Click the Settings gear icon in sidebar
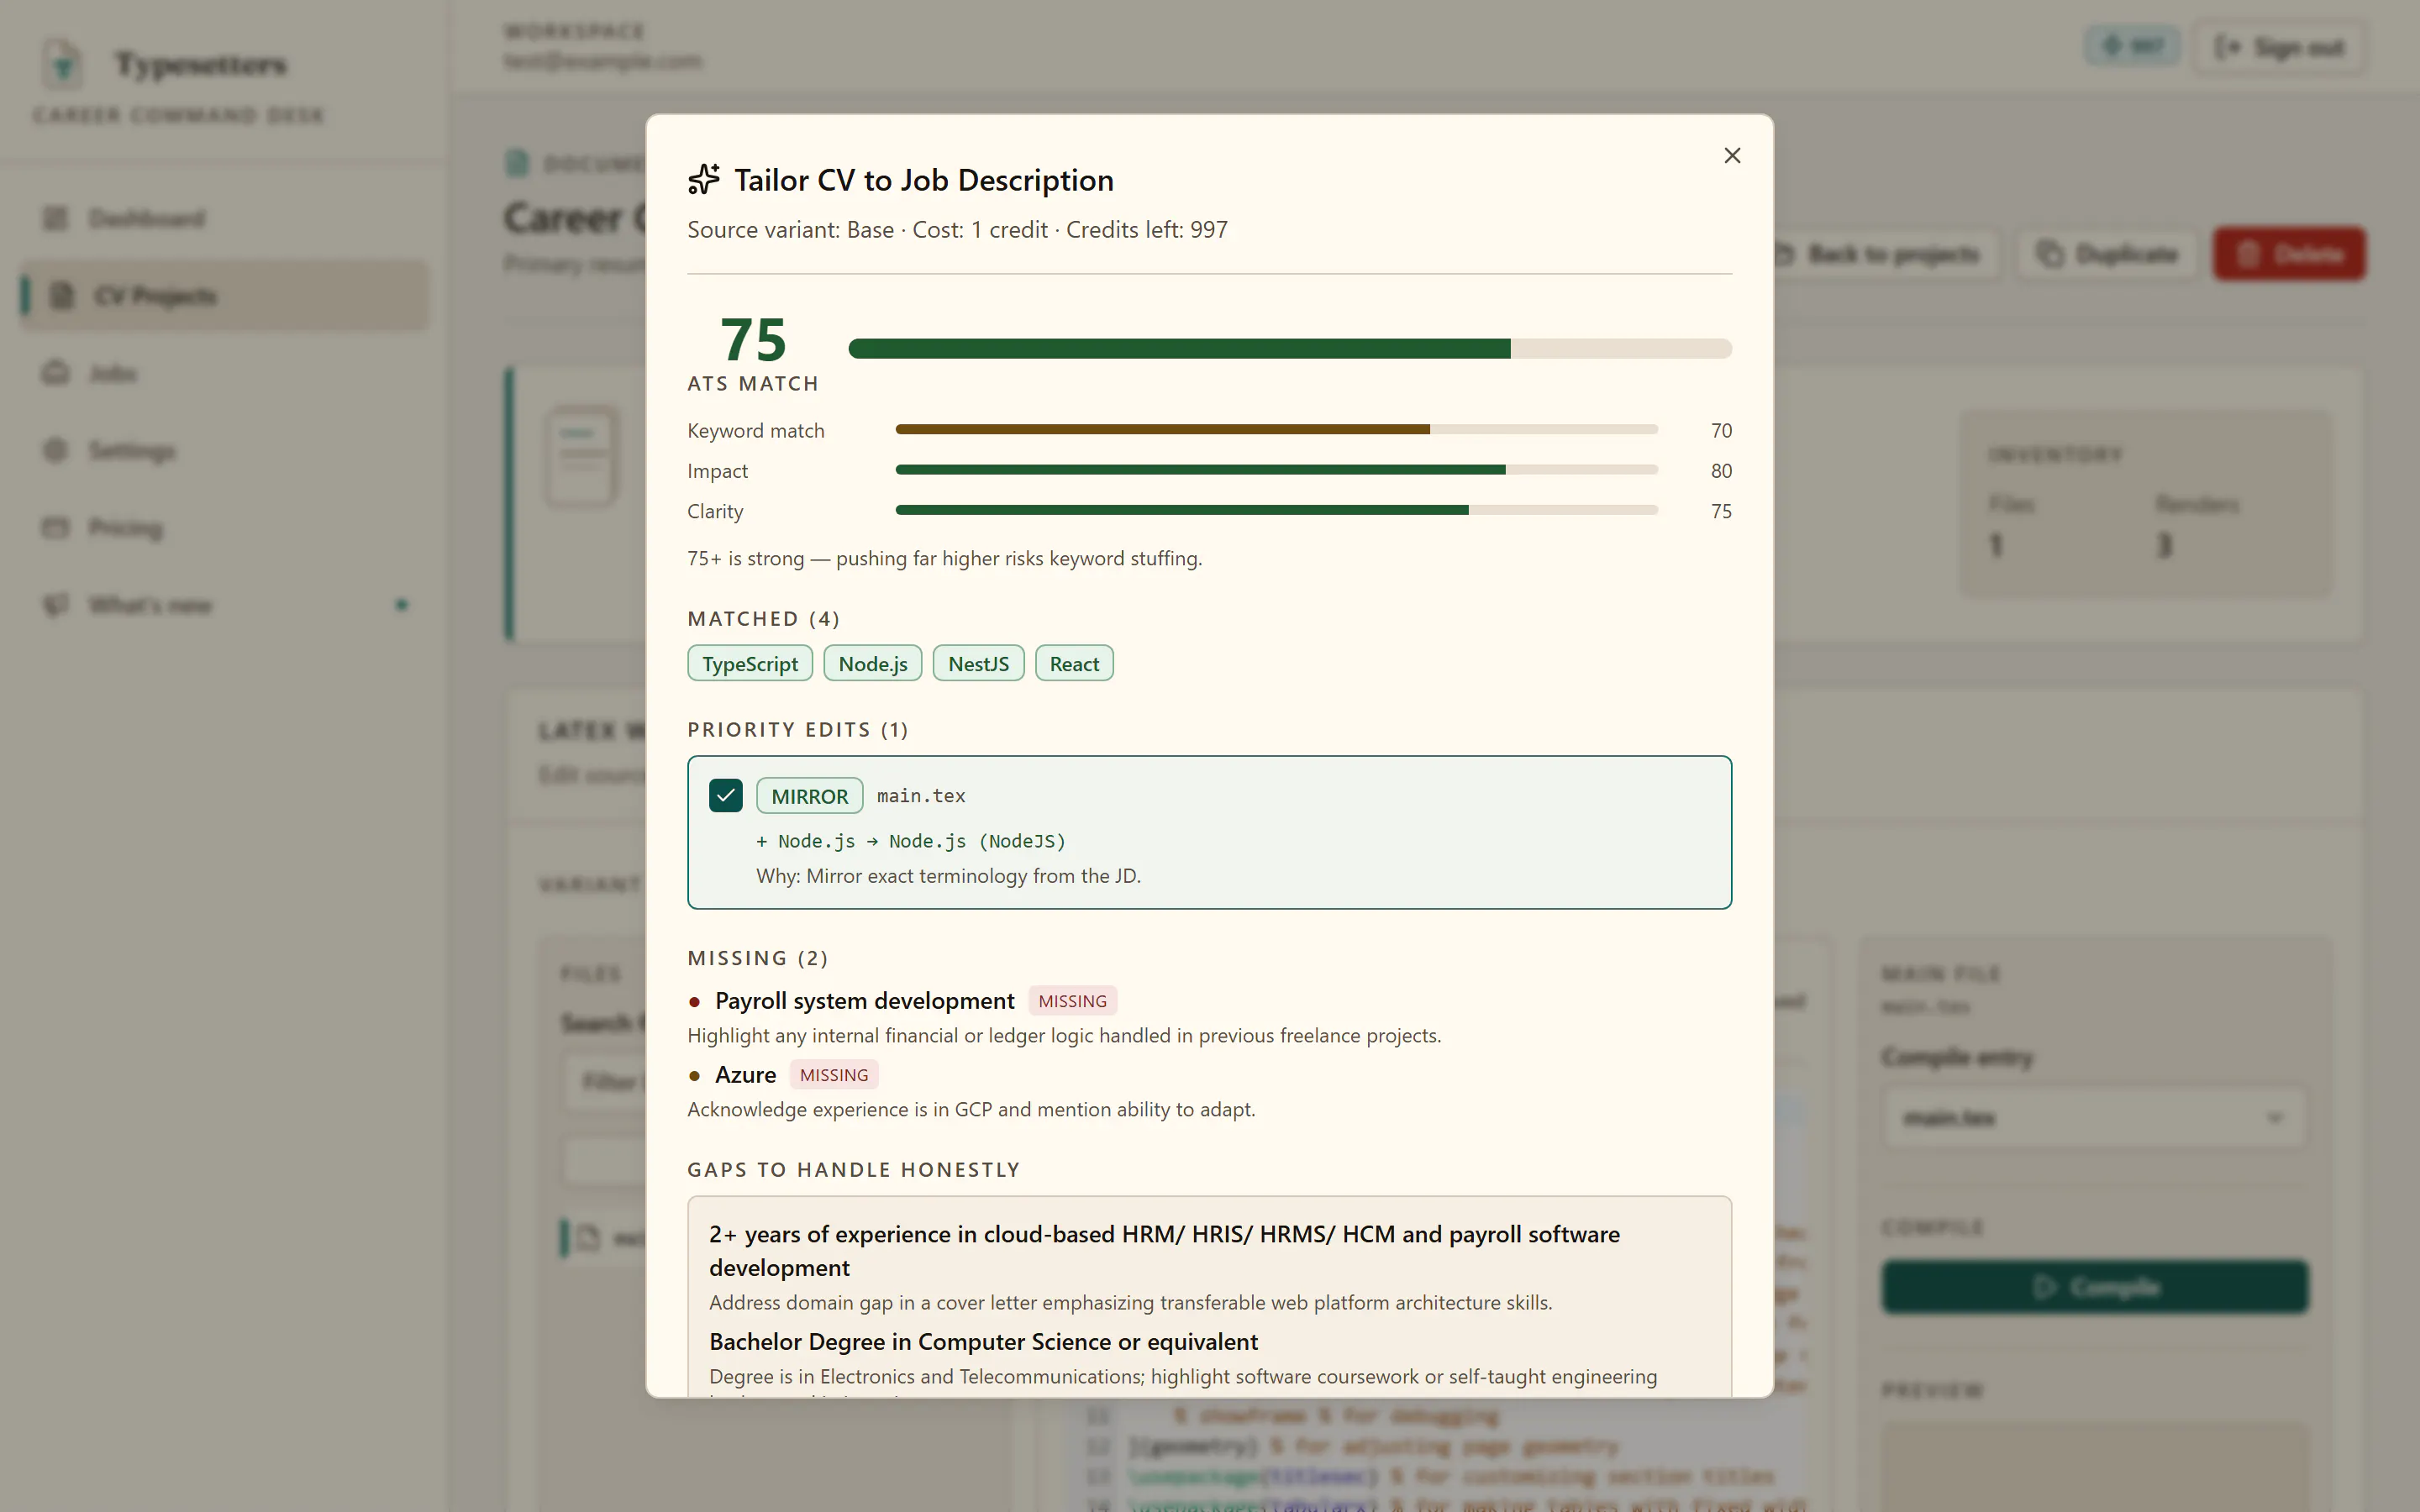 56,450
